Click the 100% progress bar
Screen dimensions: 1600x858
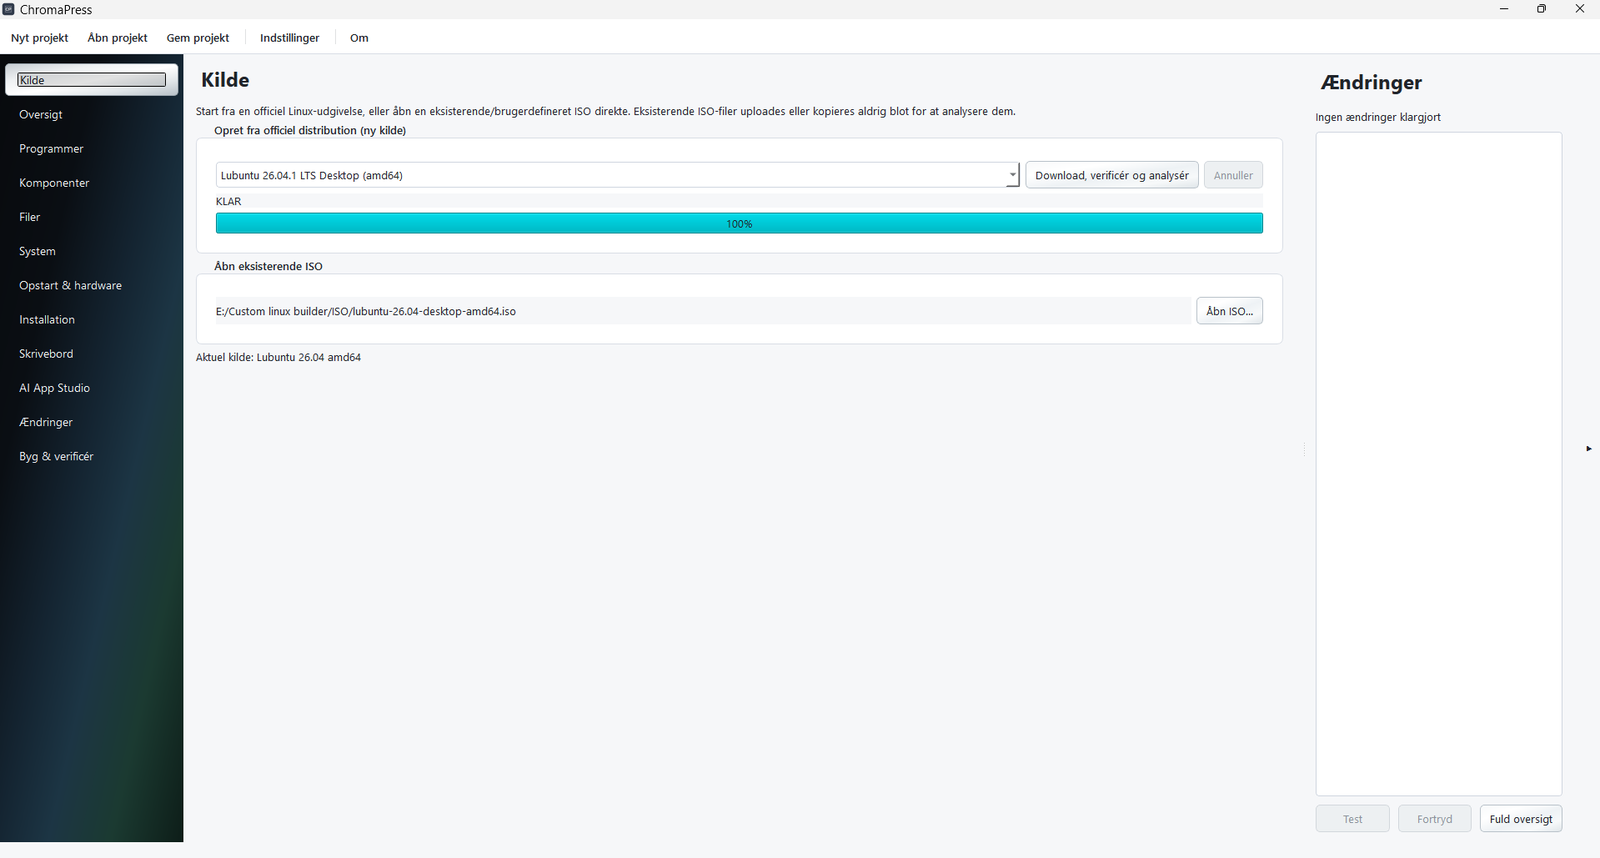coord(739,224)
